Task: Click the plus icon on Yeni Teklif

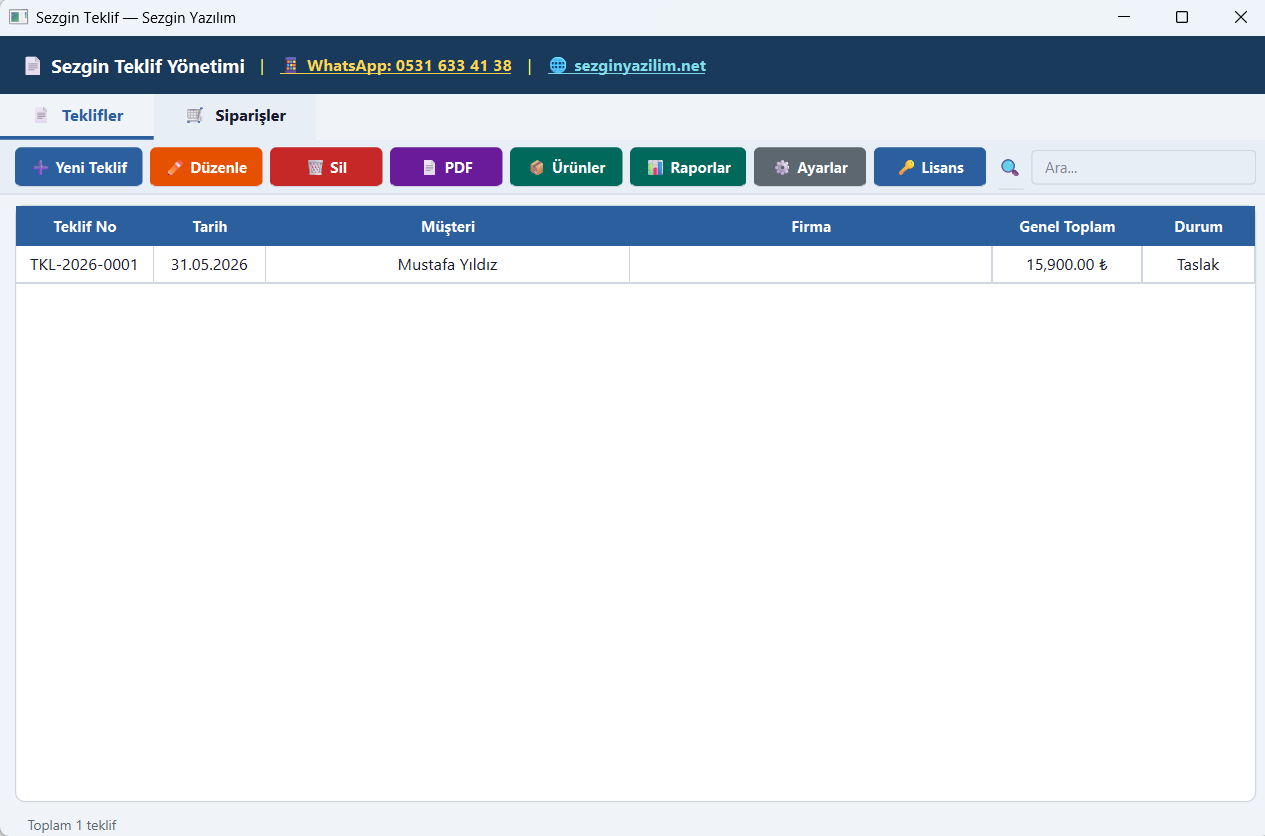Action: pos(40,168)
